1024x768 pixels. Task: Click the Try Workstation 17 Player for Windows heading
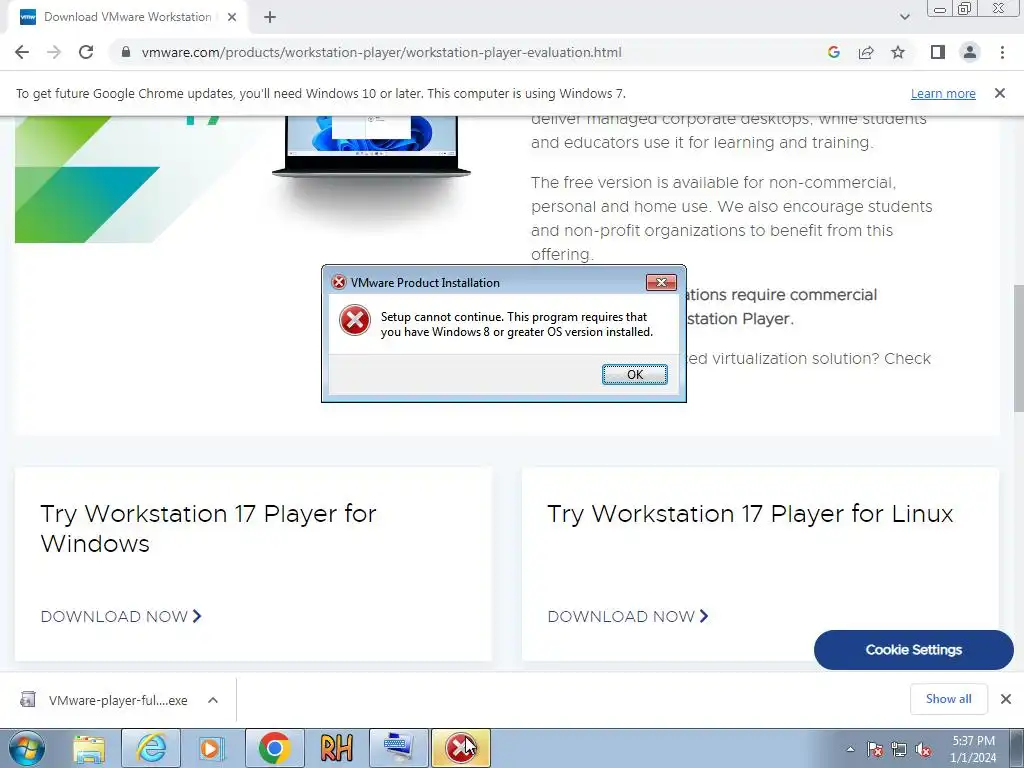pos(208,528)
